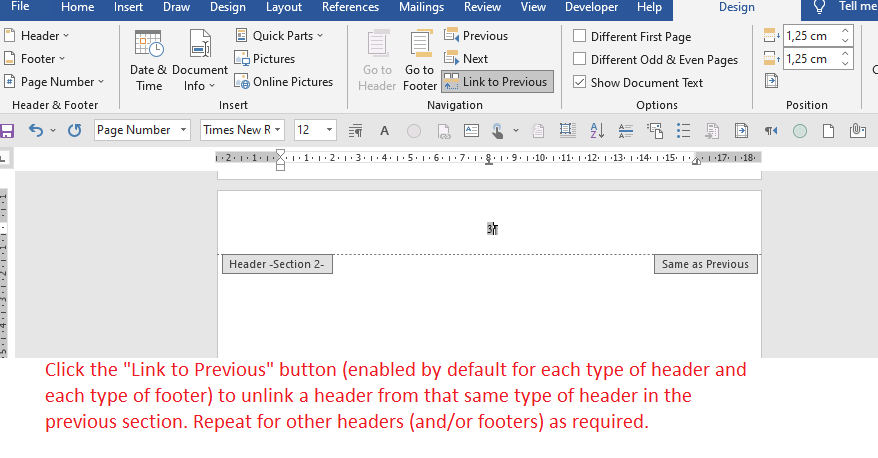The width and height of the screenshot is (878, 458).
Task: Open the Review tab
Action: point(482,7)
